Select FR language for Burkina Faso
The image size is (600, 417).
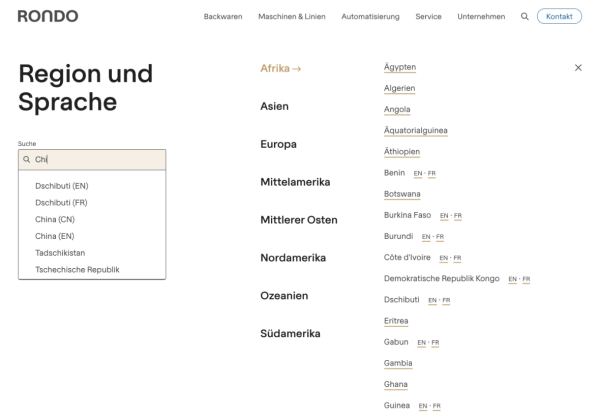click(458, 216)
